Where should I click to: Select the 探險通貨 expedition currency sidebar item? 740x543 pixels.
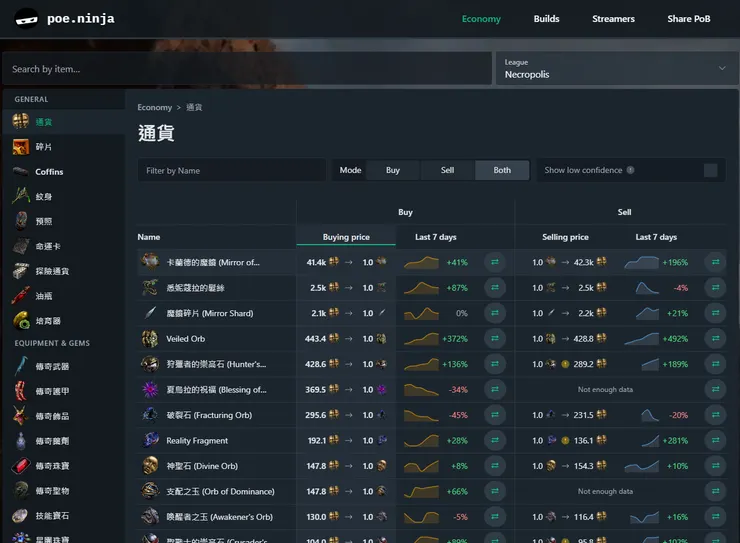tap(64, 271)
